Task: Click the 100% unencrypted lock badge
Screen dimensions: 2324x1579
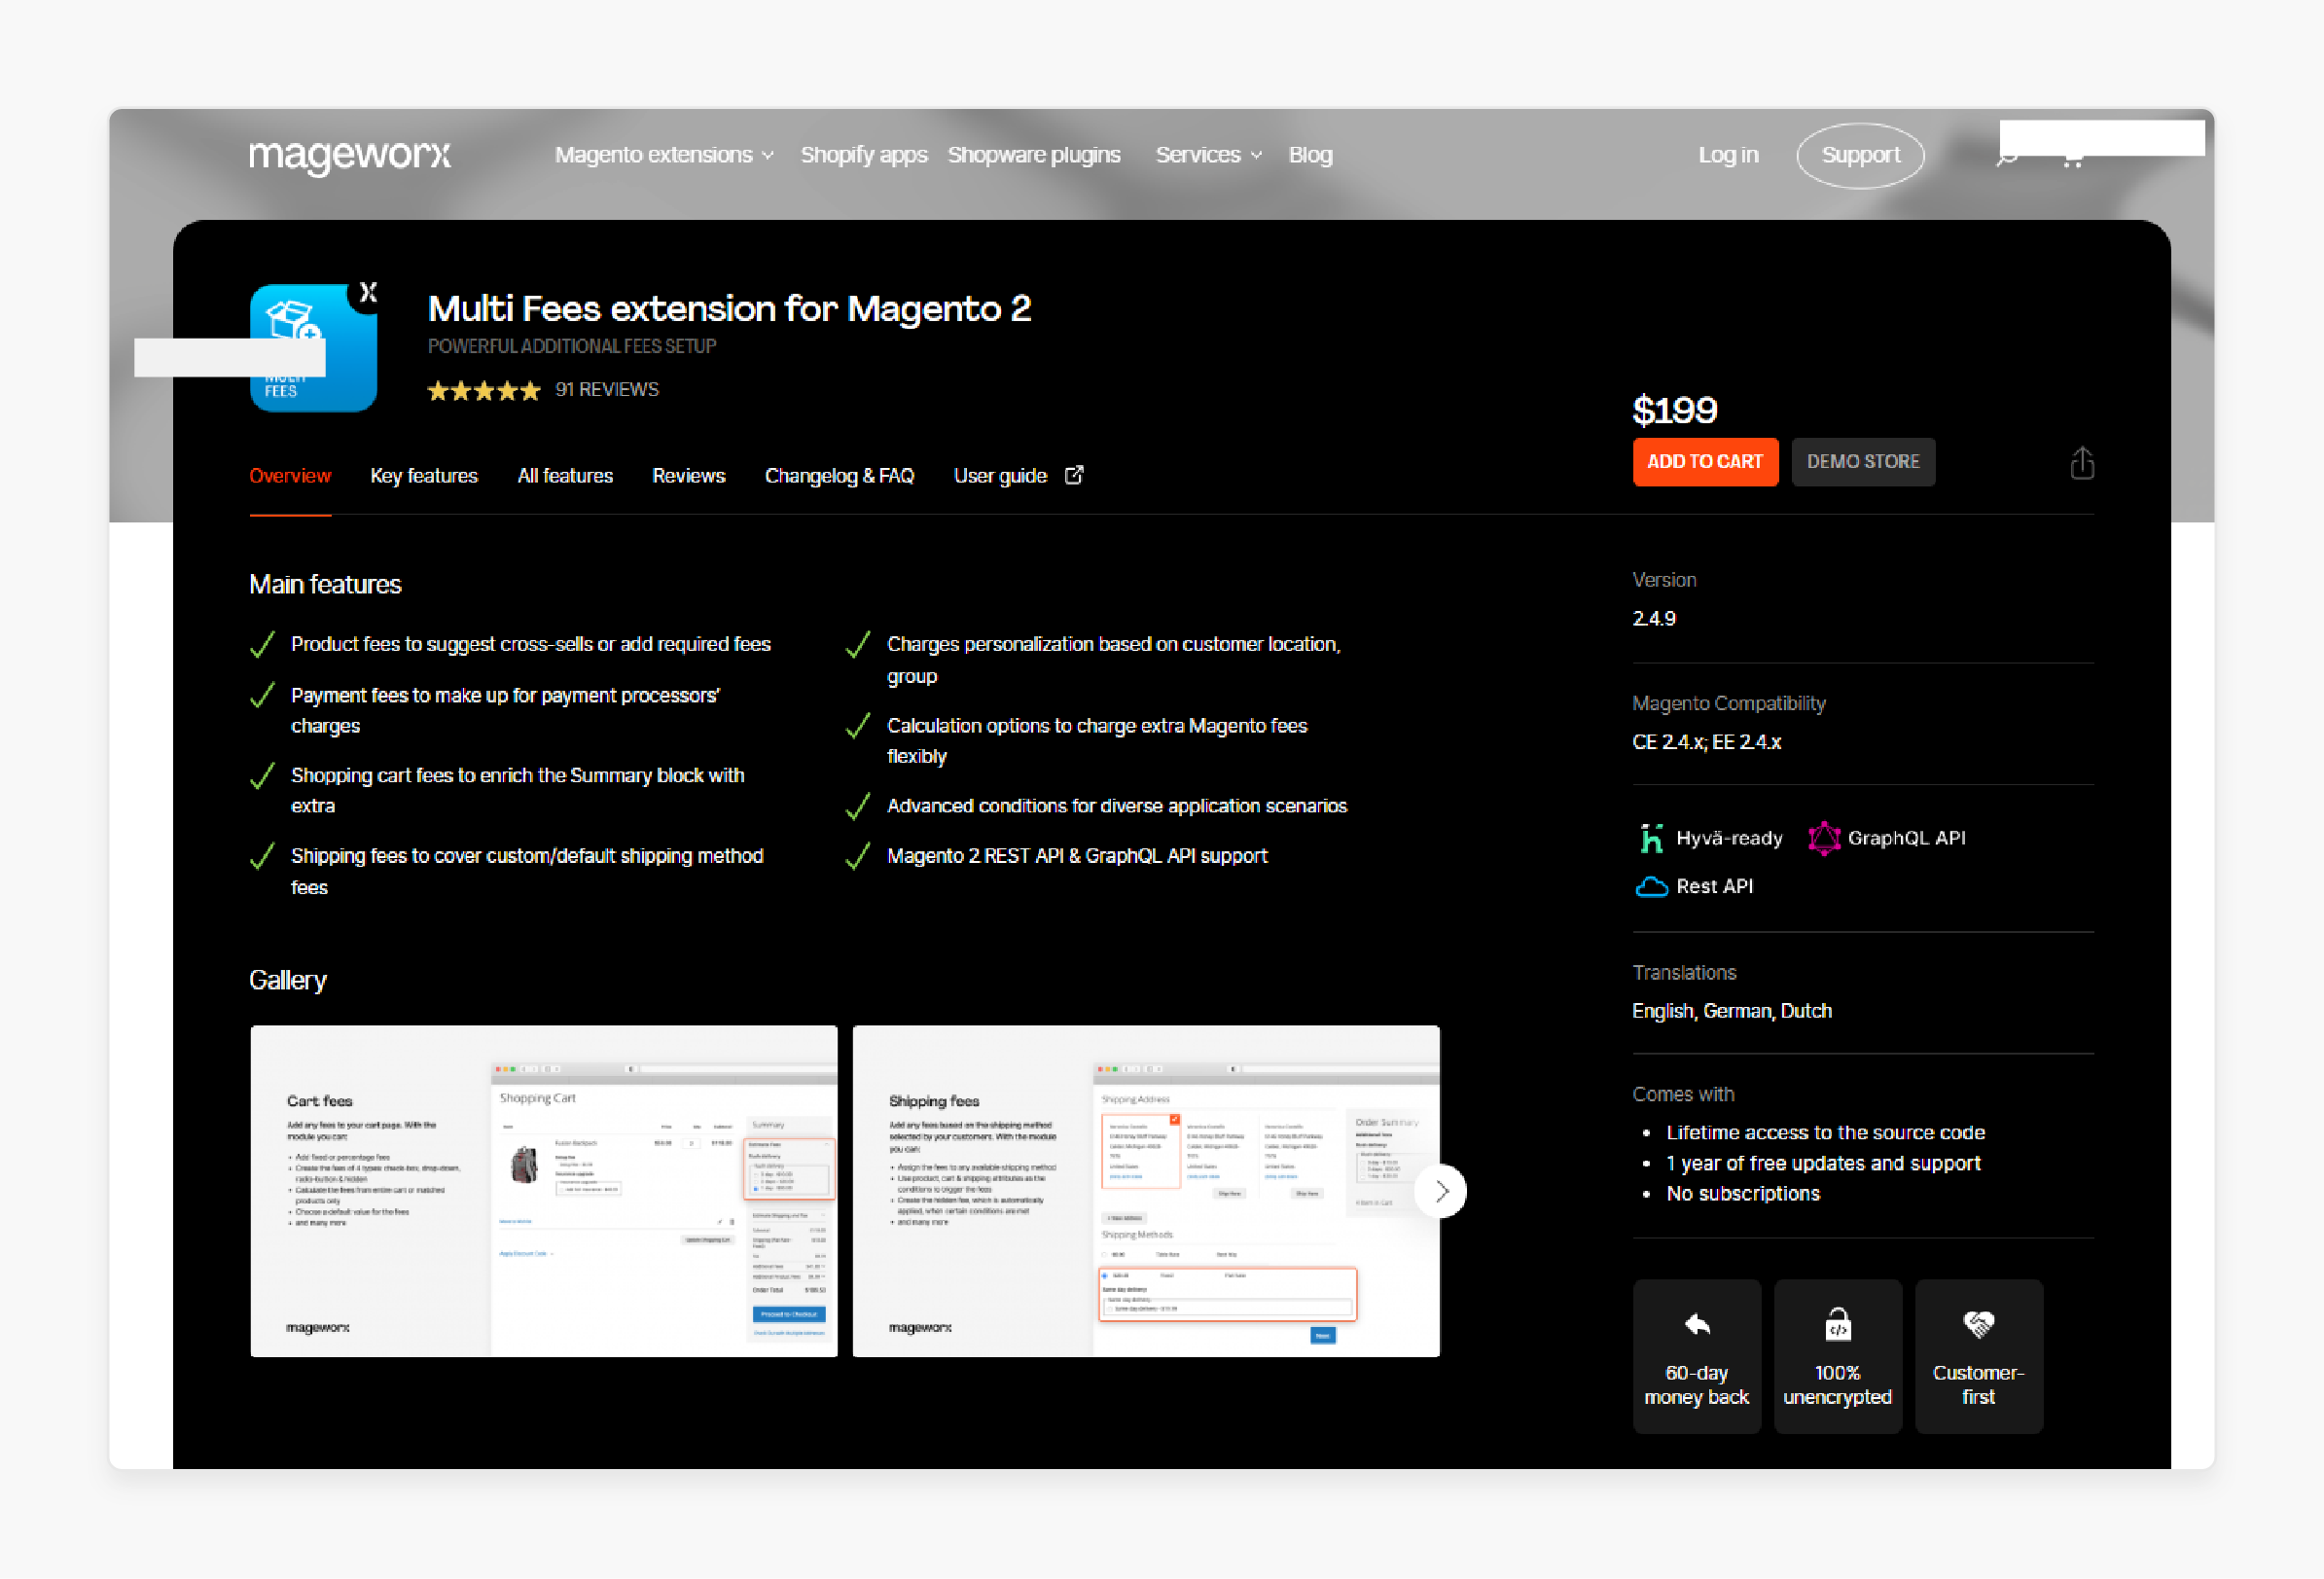Action: (1837, 1356)
